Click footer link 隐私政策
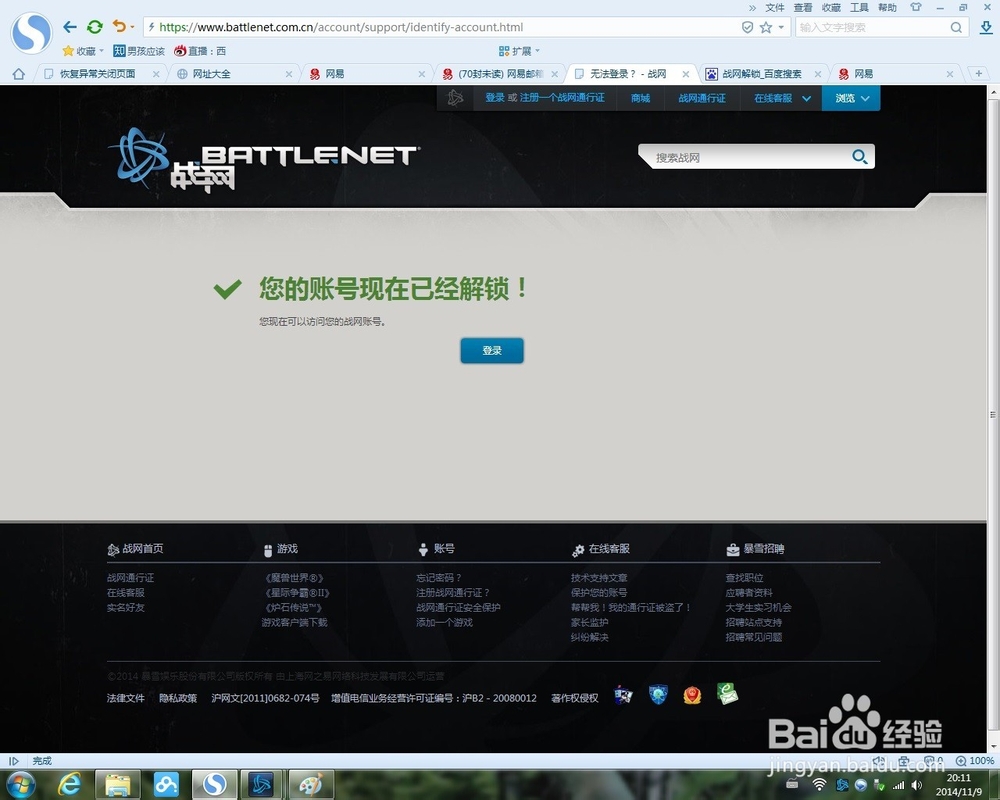 (178, 698)
